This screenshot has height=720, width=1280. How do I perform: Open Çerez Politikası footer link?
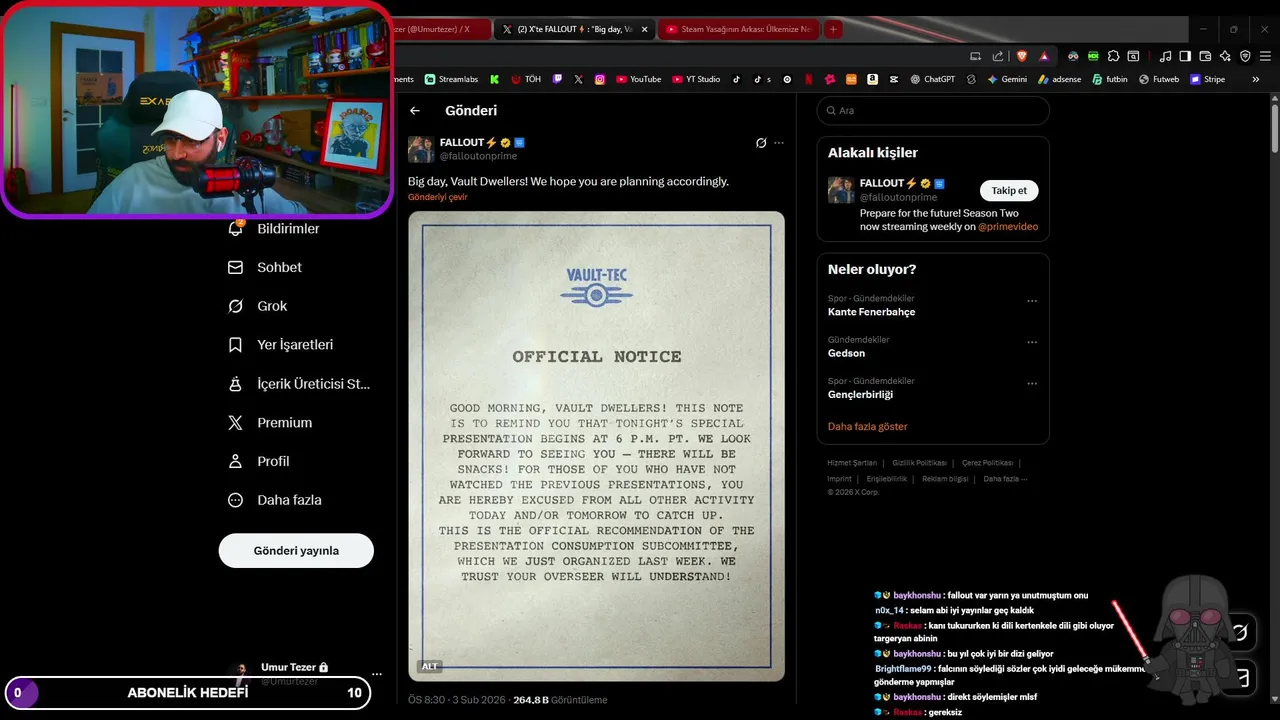point(987,463)
